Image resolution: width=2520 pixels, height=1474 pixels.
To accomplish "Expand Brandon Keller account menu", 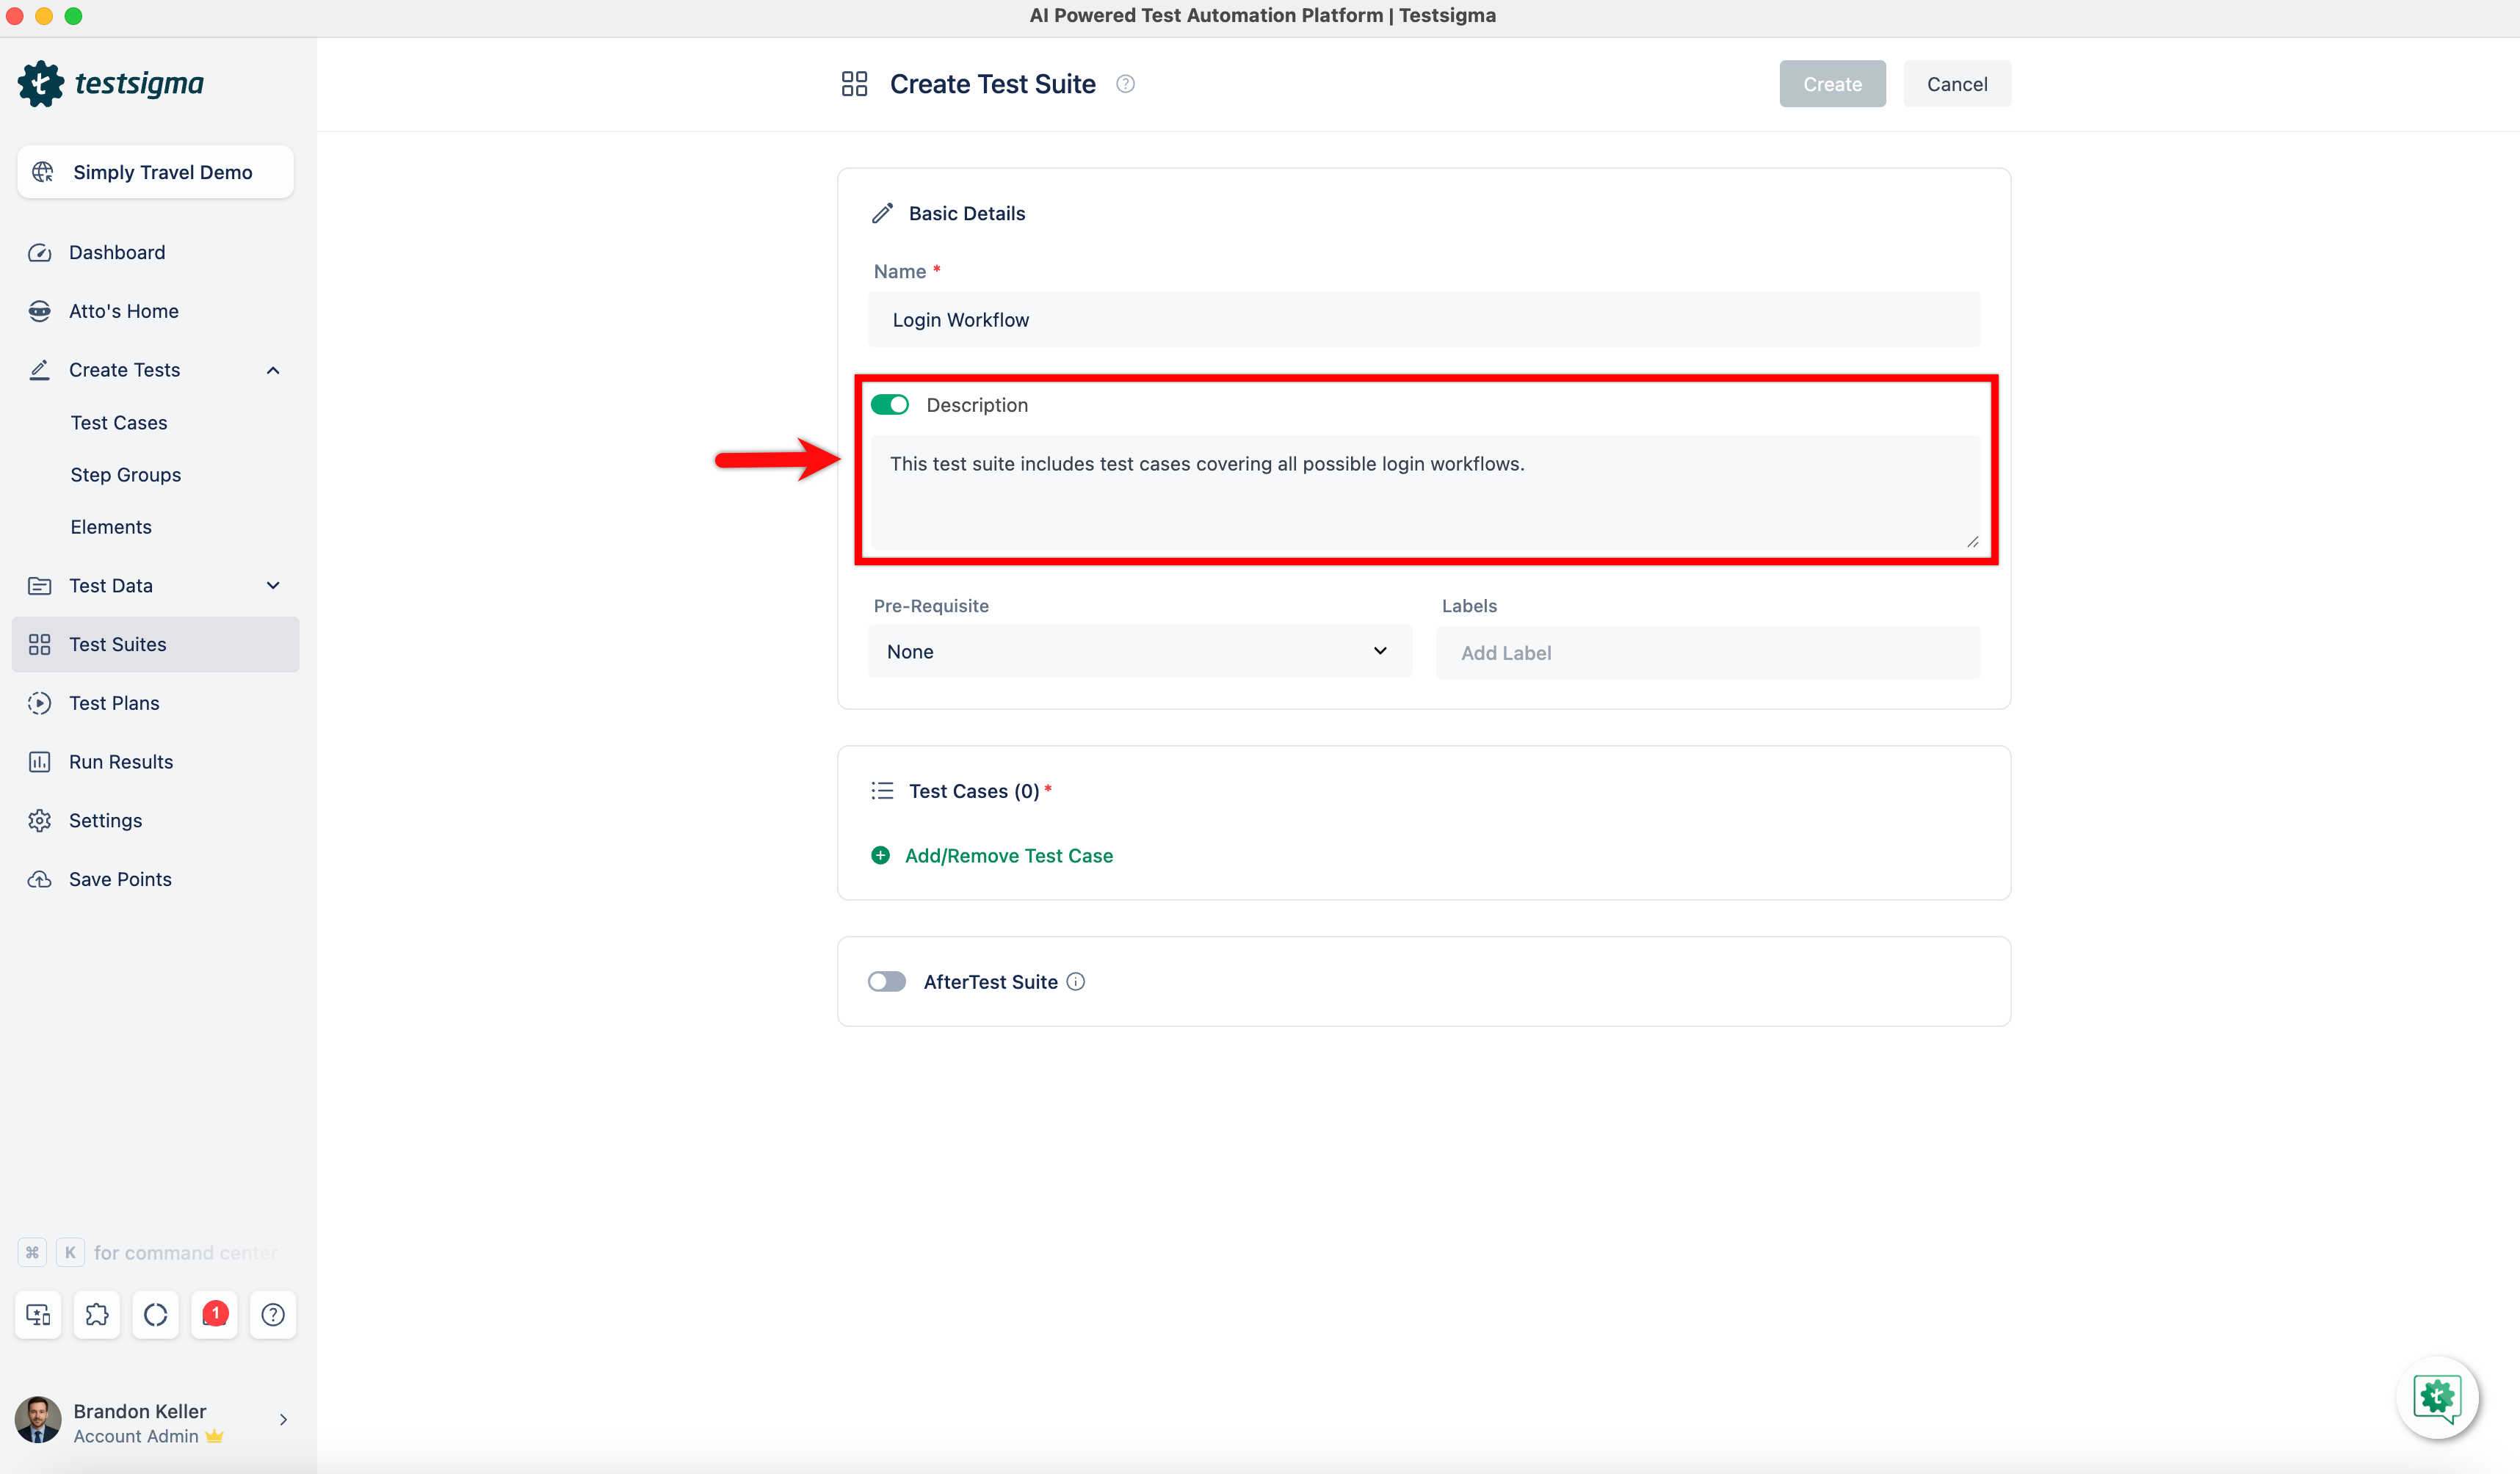I will point(283,1420).
